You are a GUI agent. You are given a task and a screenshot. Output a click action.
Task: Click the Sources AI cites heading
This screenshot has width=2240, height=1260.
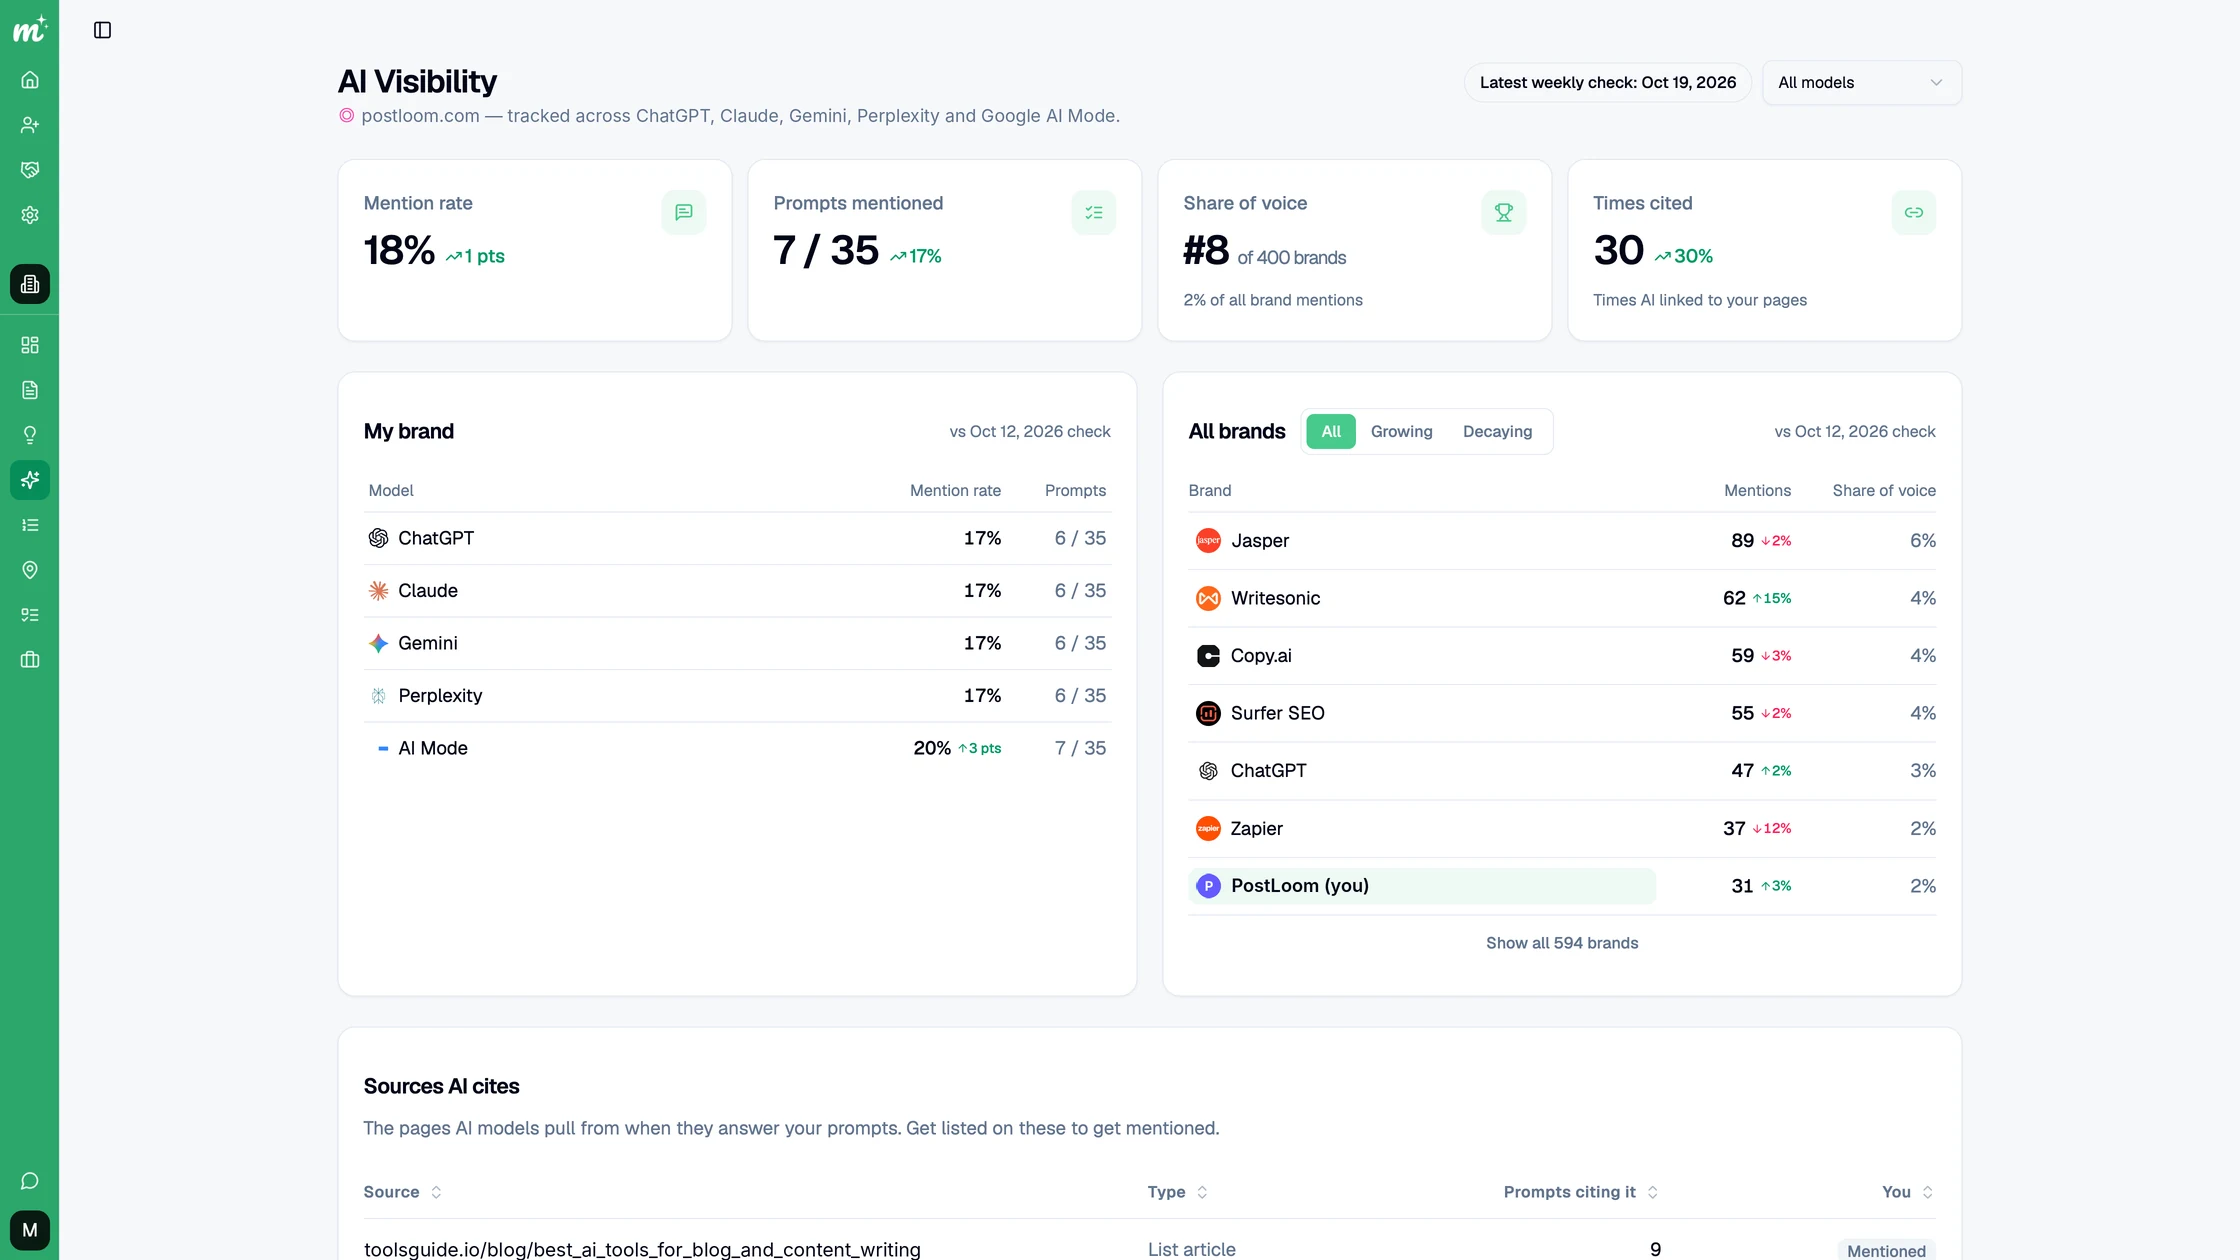441,1086
